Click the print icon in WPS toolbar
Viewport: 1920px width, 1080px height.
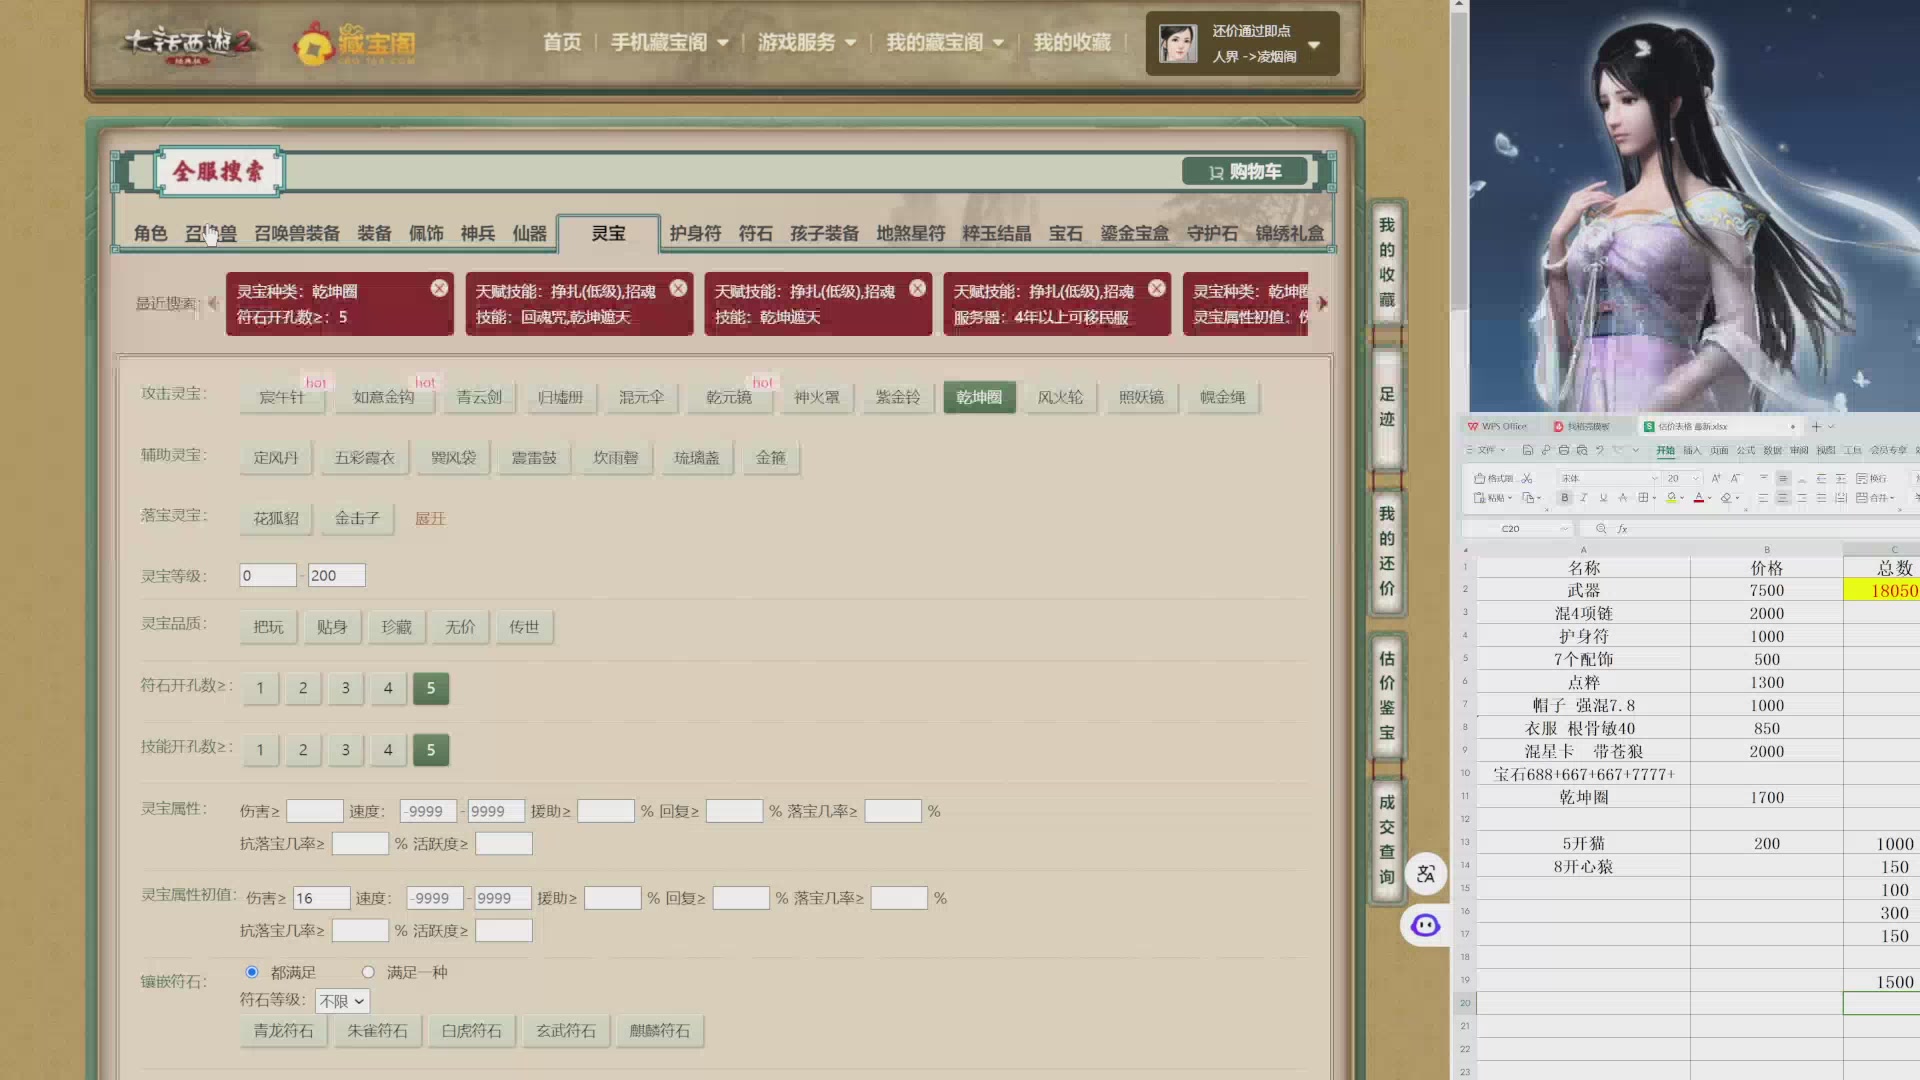click(1564, 450)
